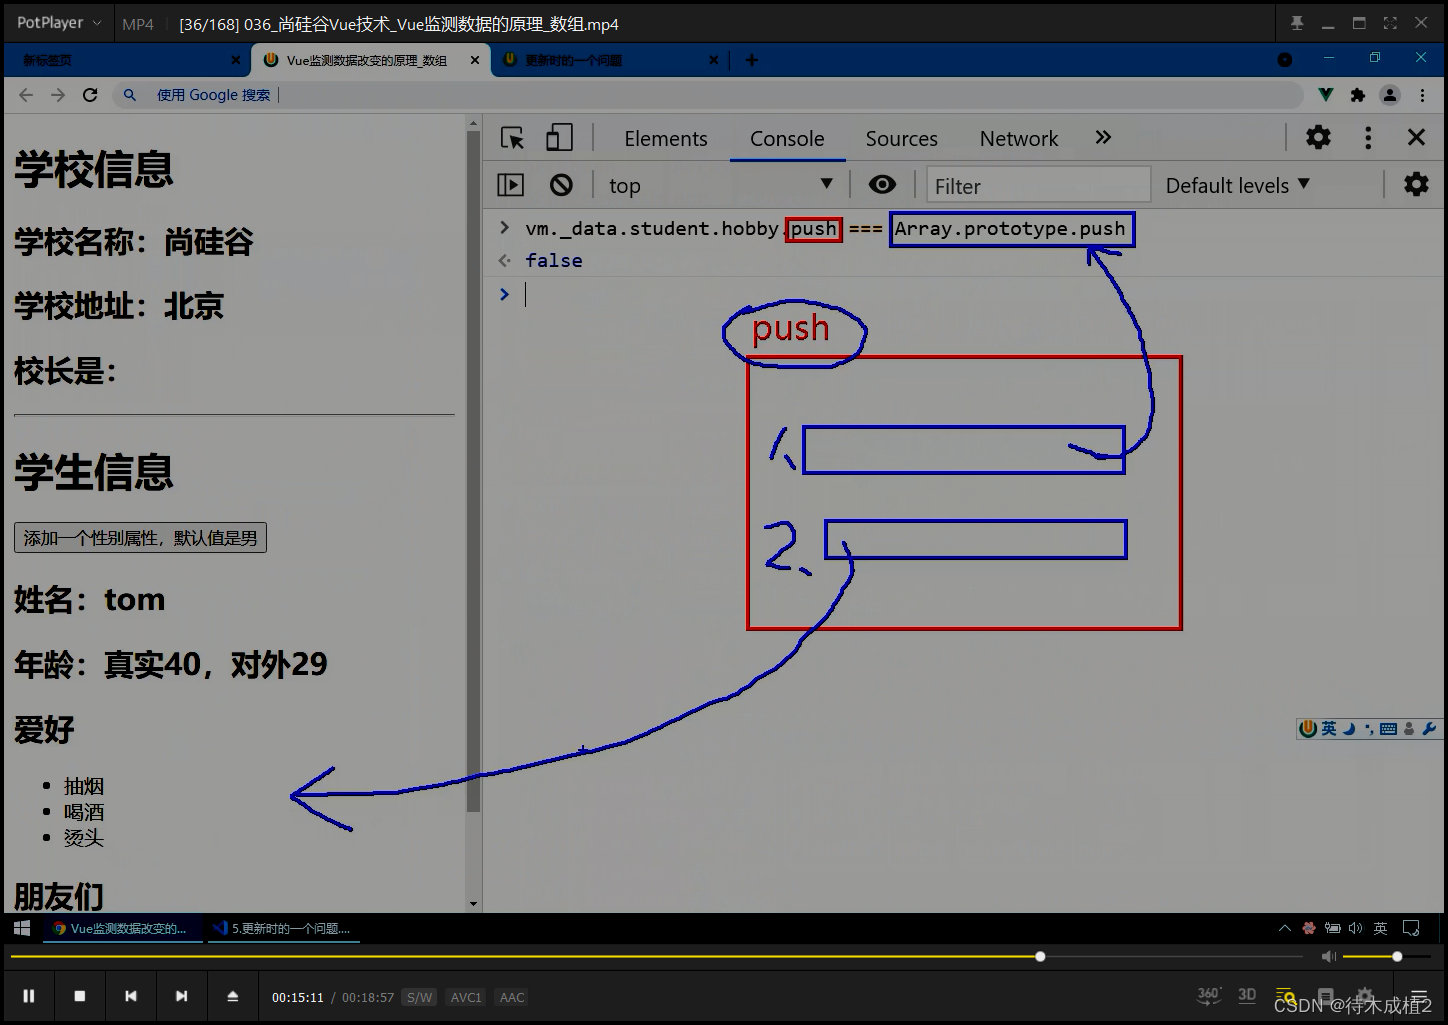Switch to the Sources panel
1448x1025 pixels.
[x=901, y=139]
